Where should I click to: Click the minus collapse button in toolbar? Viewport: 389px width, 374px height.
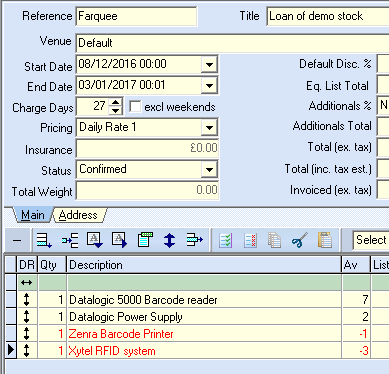[17, 240]
